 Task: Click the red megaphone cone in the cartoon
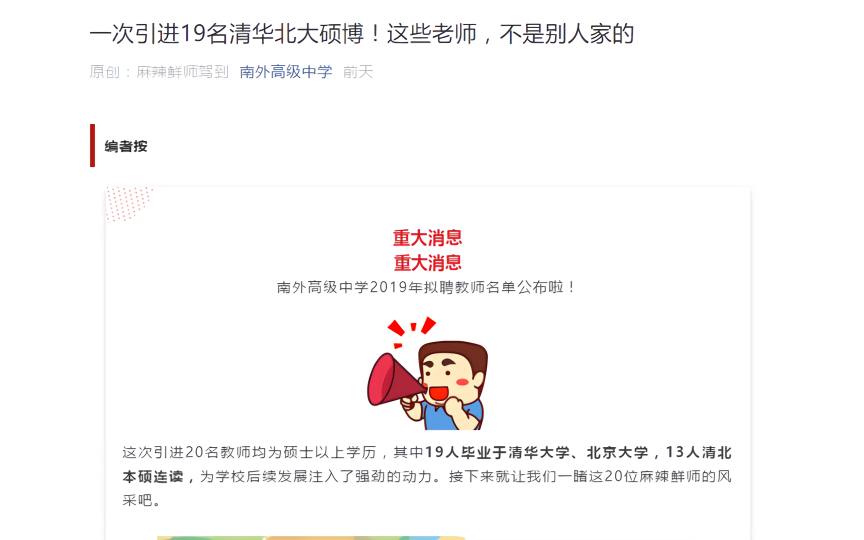pos(394,380)
